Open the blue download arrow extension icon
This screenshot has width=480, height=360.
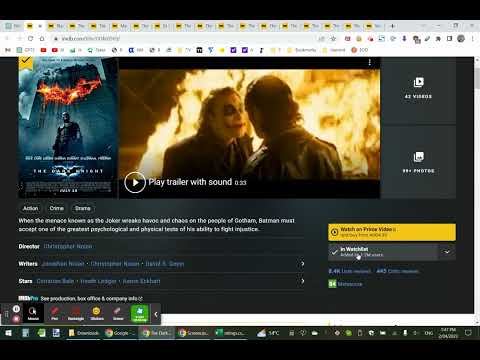[x=404, y=39]
